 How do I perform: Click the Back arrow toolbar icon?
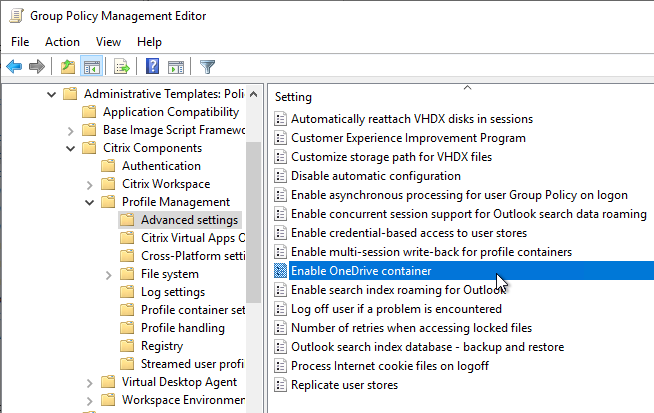(14, 67)
